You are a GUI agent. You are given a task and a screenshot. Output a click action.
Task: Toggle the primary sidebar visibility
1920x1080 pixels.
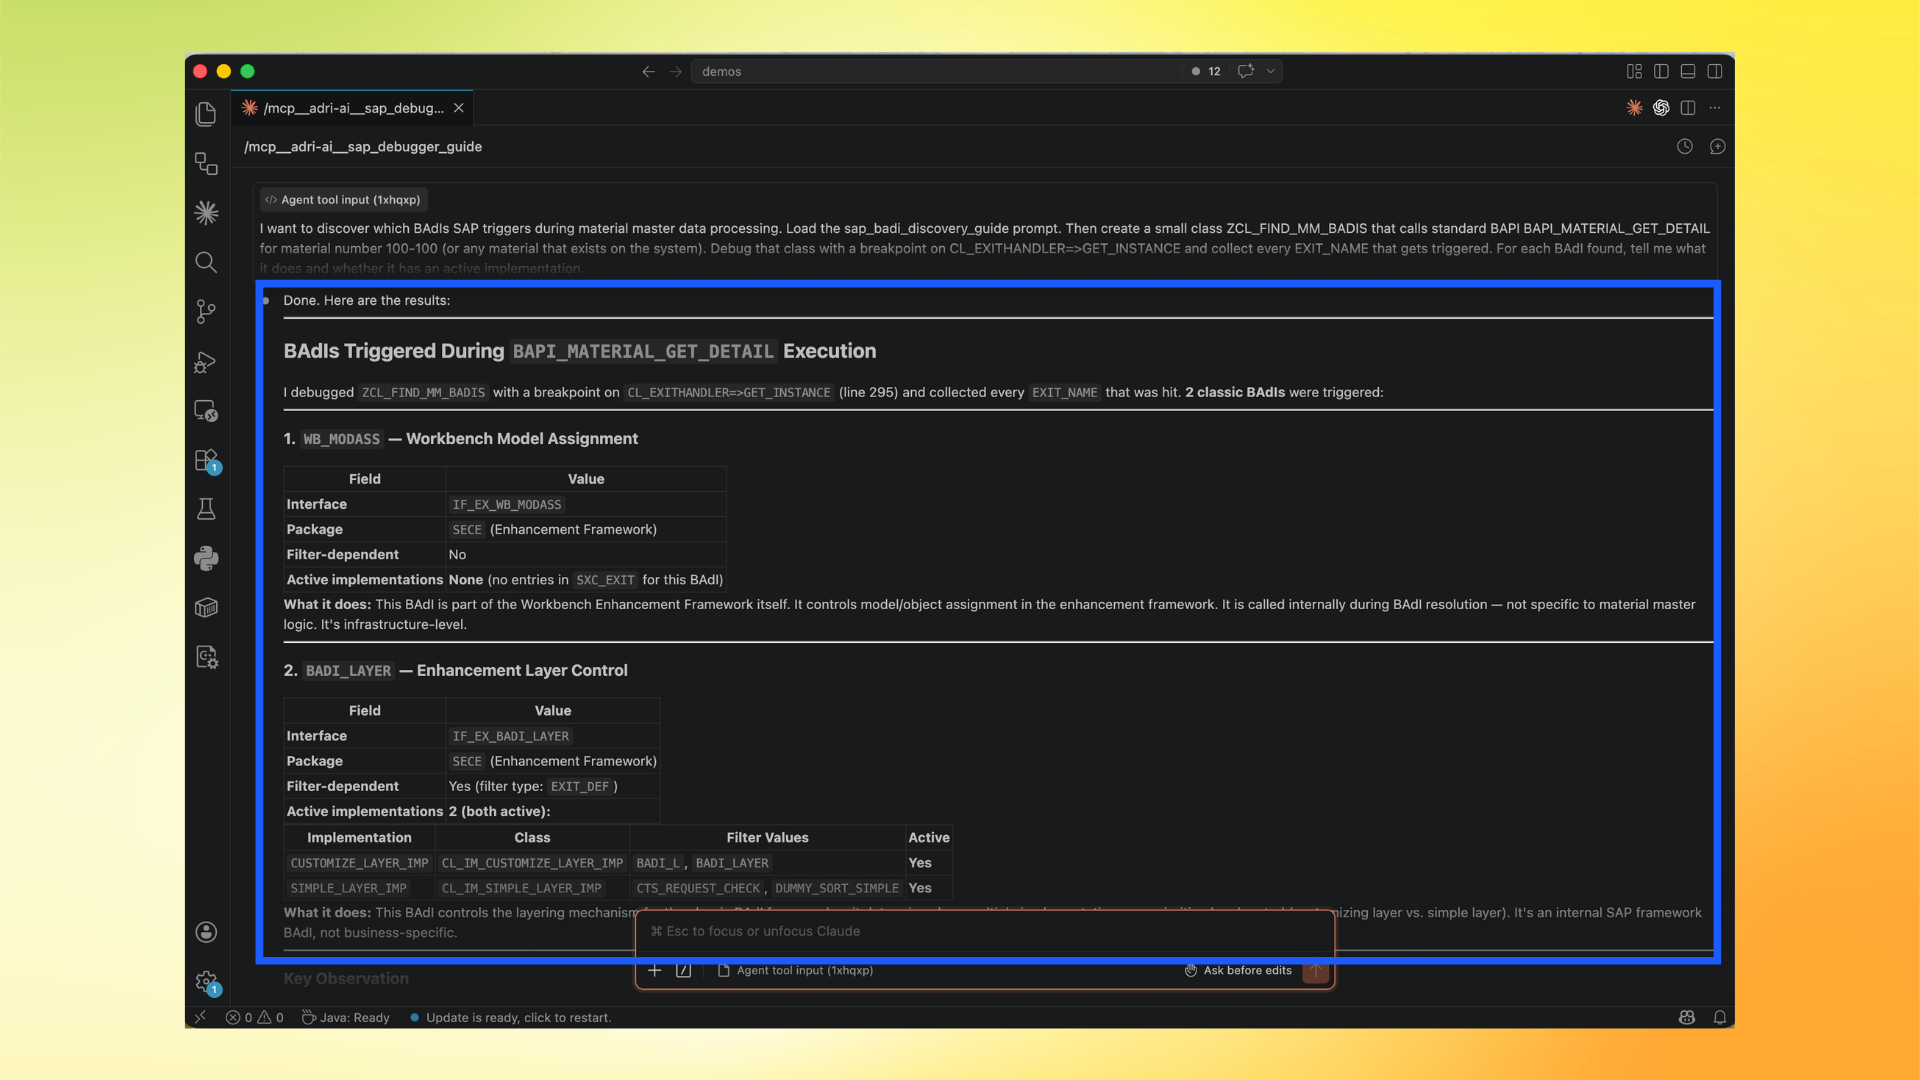(x=1661, y=71)
